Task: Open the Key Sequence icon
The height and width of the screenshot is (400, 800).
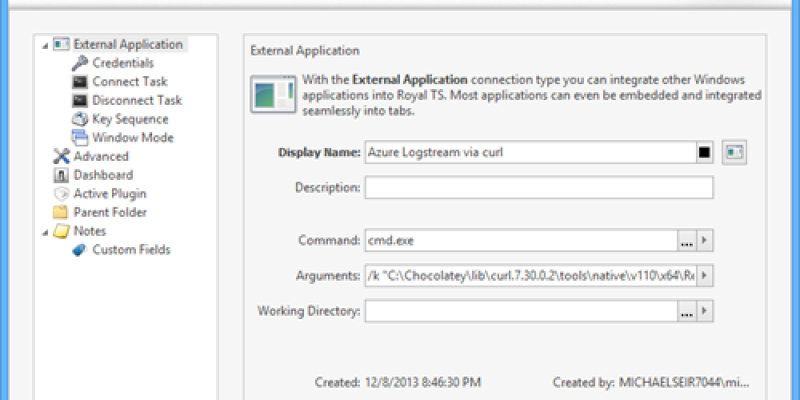Action: 79,119
